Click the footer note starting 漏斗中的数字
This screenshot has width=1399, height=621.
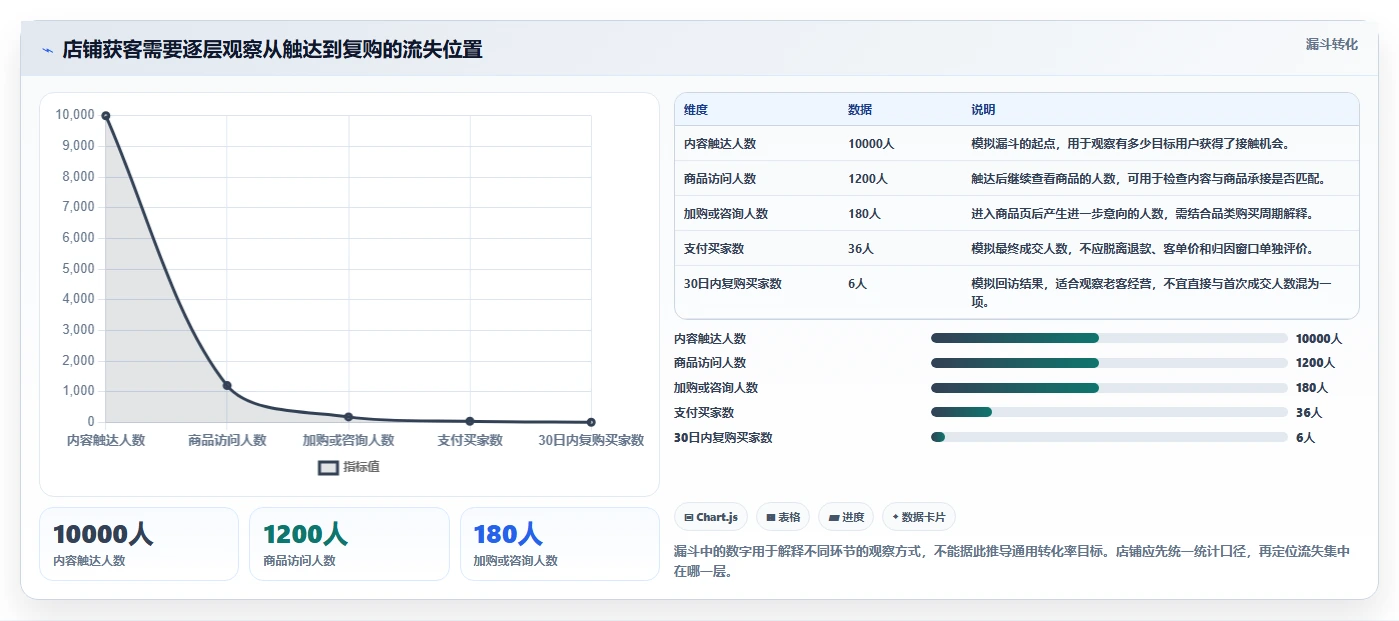1012,561
